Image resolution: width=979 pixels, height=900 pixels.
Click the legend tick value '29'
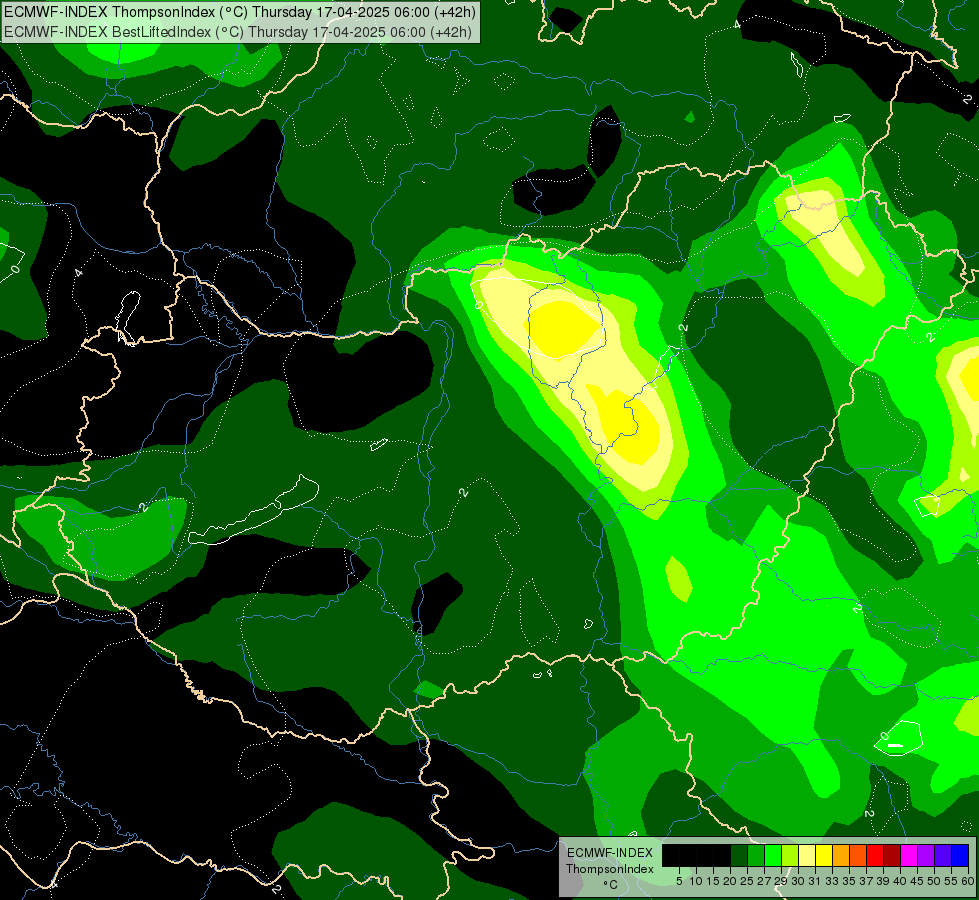781,881
